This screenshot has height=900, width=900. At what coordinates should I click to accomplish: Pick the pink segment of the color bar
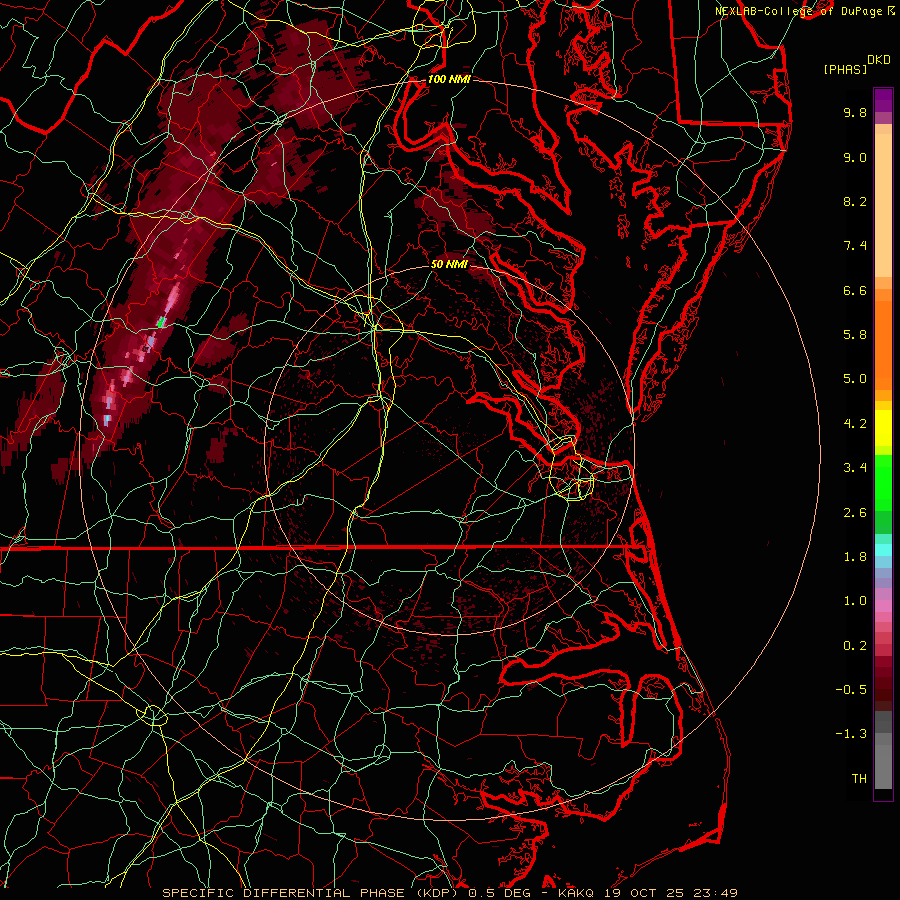click(883, 606)
